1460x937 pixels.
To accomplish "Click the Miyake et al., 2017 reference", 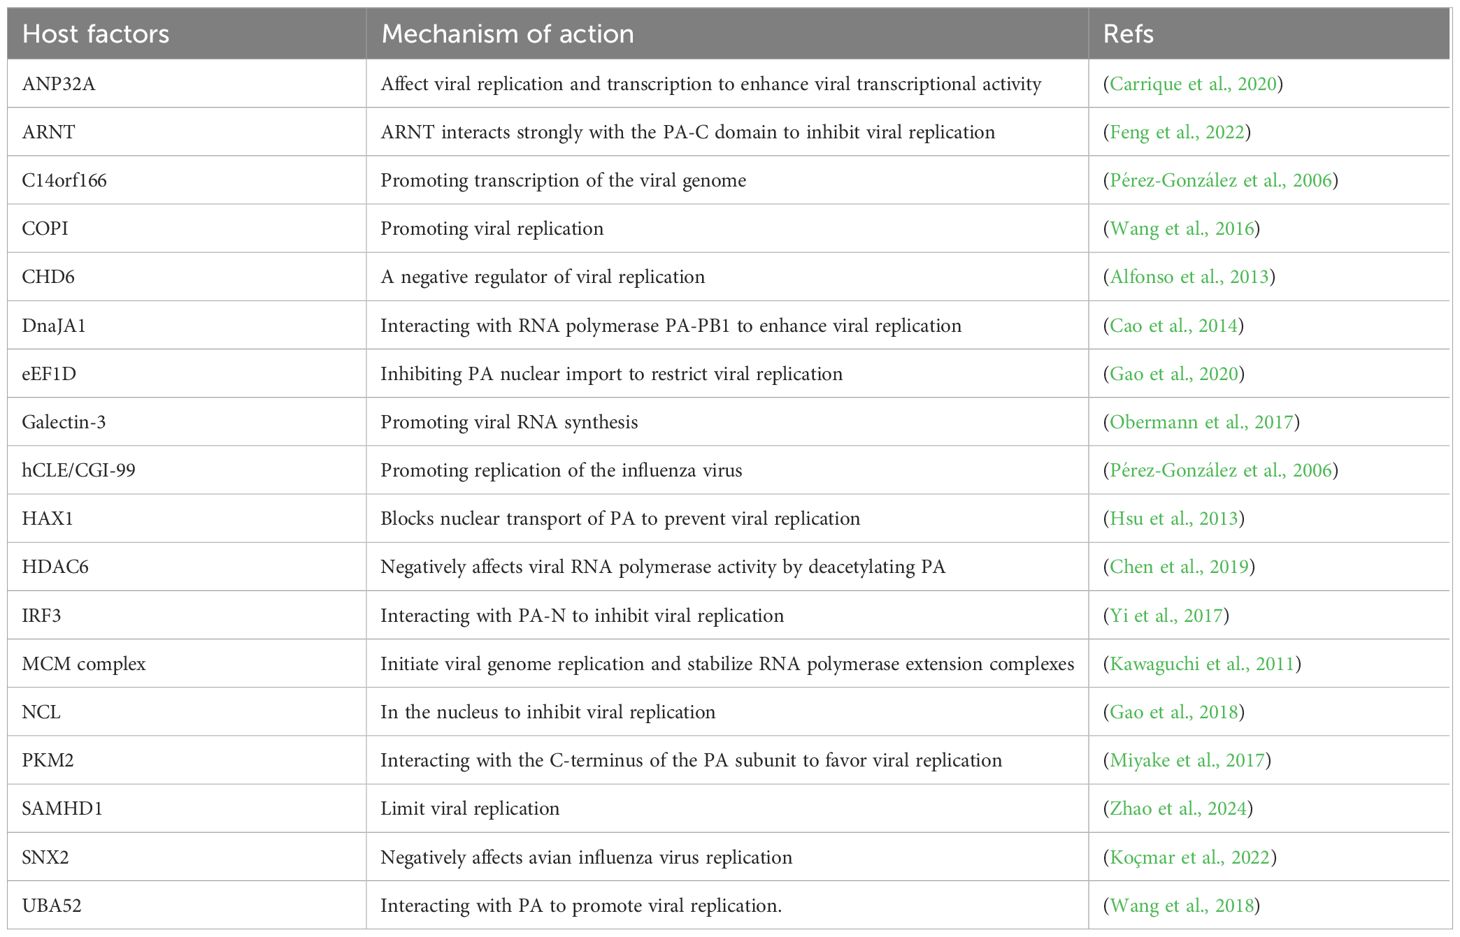I will pos(1187,760).
